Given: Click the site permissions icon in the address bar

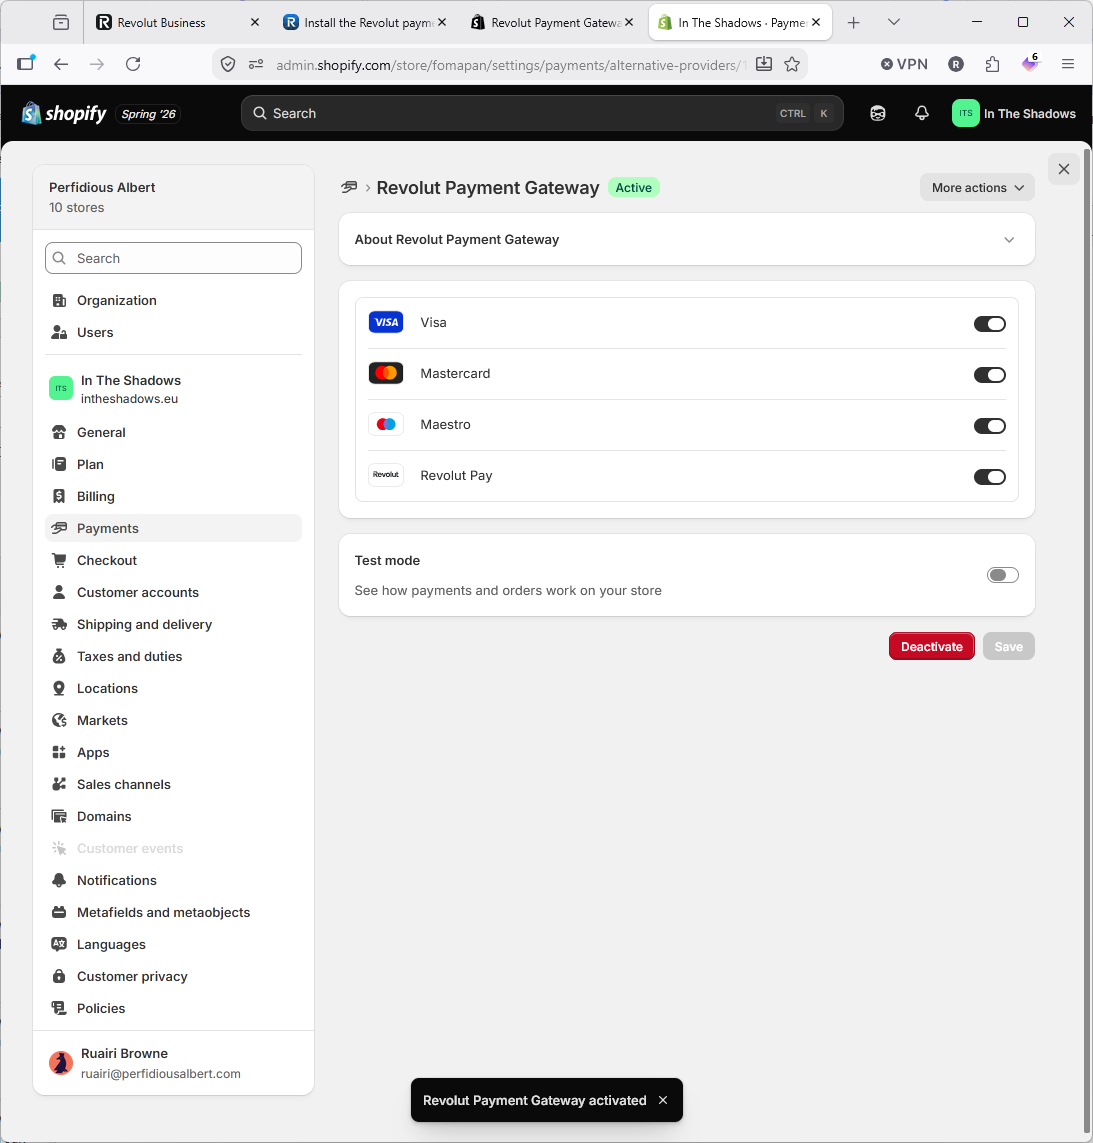Looking at the screenshot, I should 256,64.
